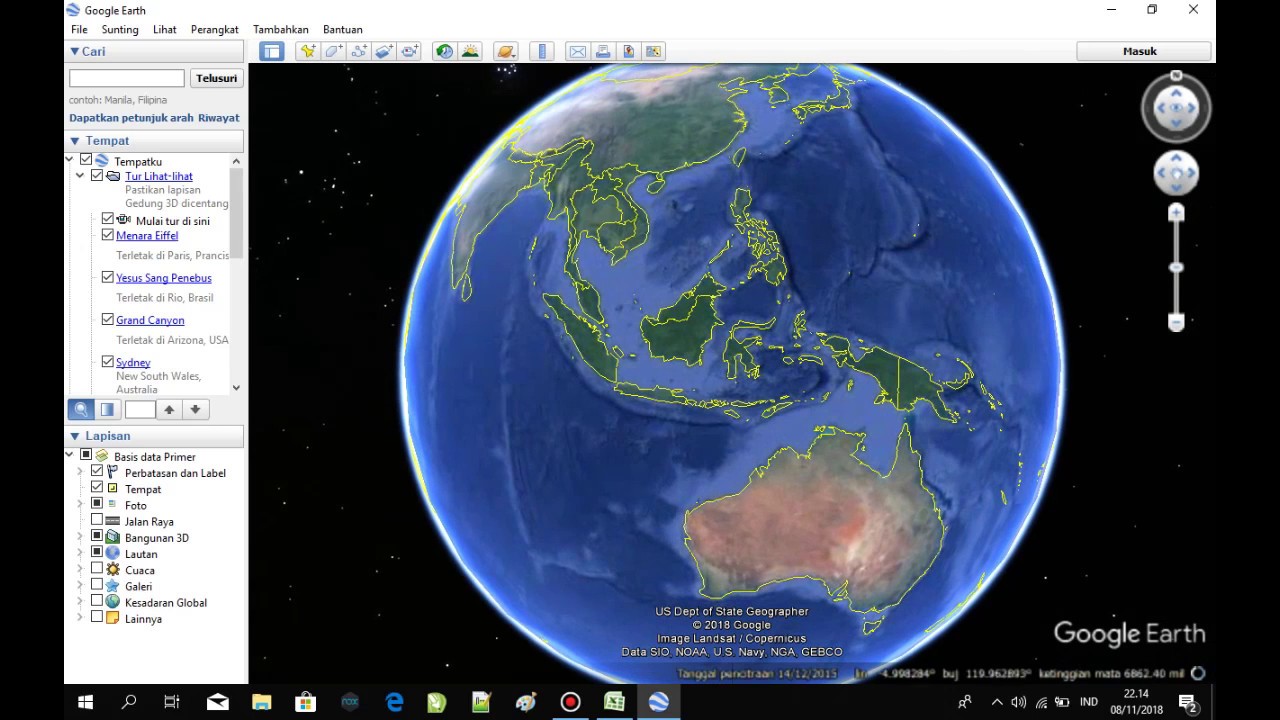The height and width of the screenshot is (720, 1280).
Task: Click the Save Image toolbar icon
Action: (x=628, y=51)
